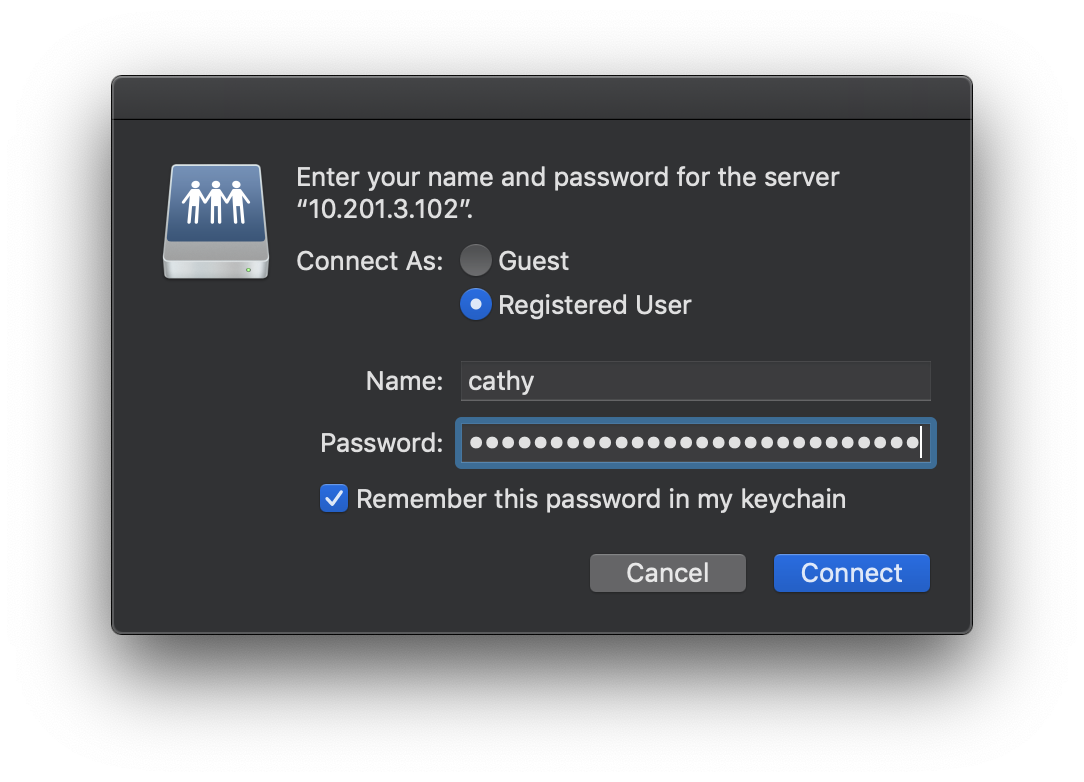Click the "Connect As:" label
Image resolution: width=1084 pixels, height=782 pixels.
(369, 261)
